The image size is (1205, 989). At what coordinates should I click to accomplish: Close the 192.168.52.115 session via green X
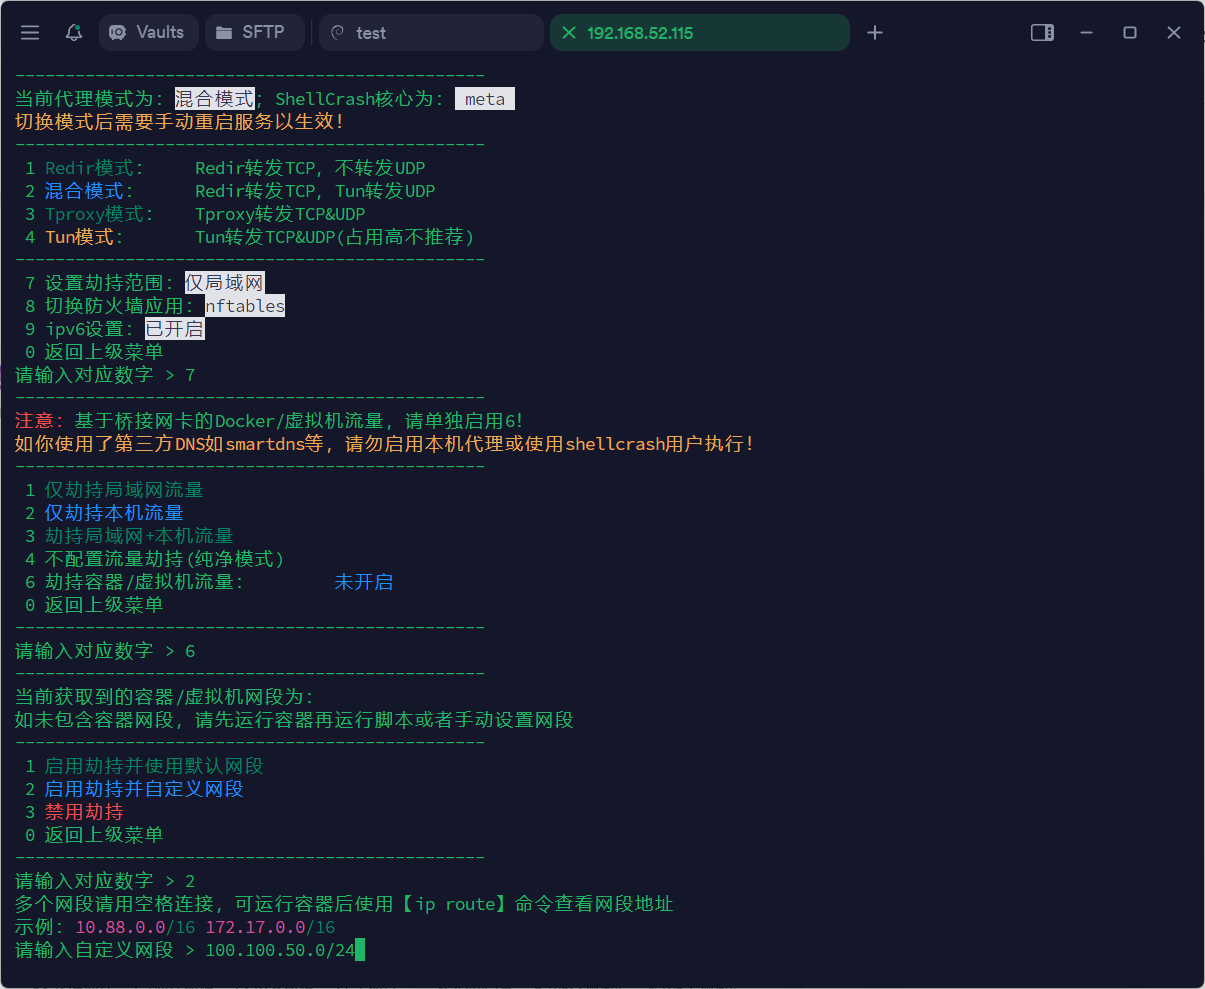(x=568, y=32)
